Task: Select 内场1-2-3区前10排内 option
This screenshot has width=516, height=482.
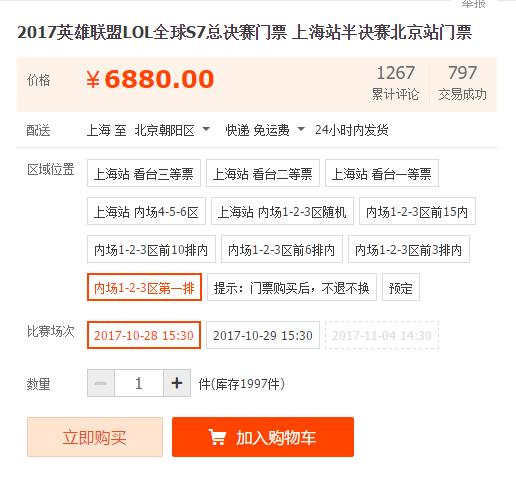Action: [x=151, y=249]
